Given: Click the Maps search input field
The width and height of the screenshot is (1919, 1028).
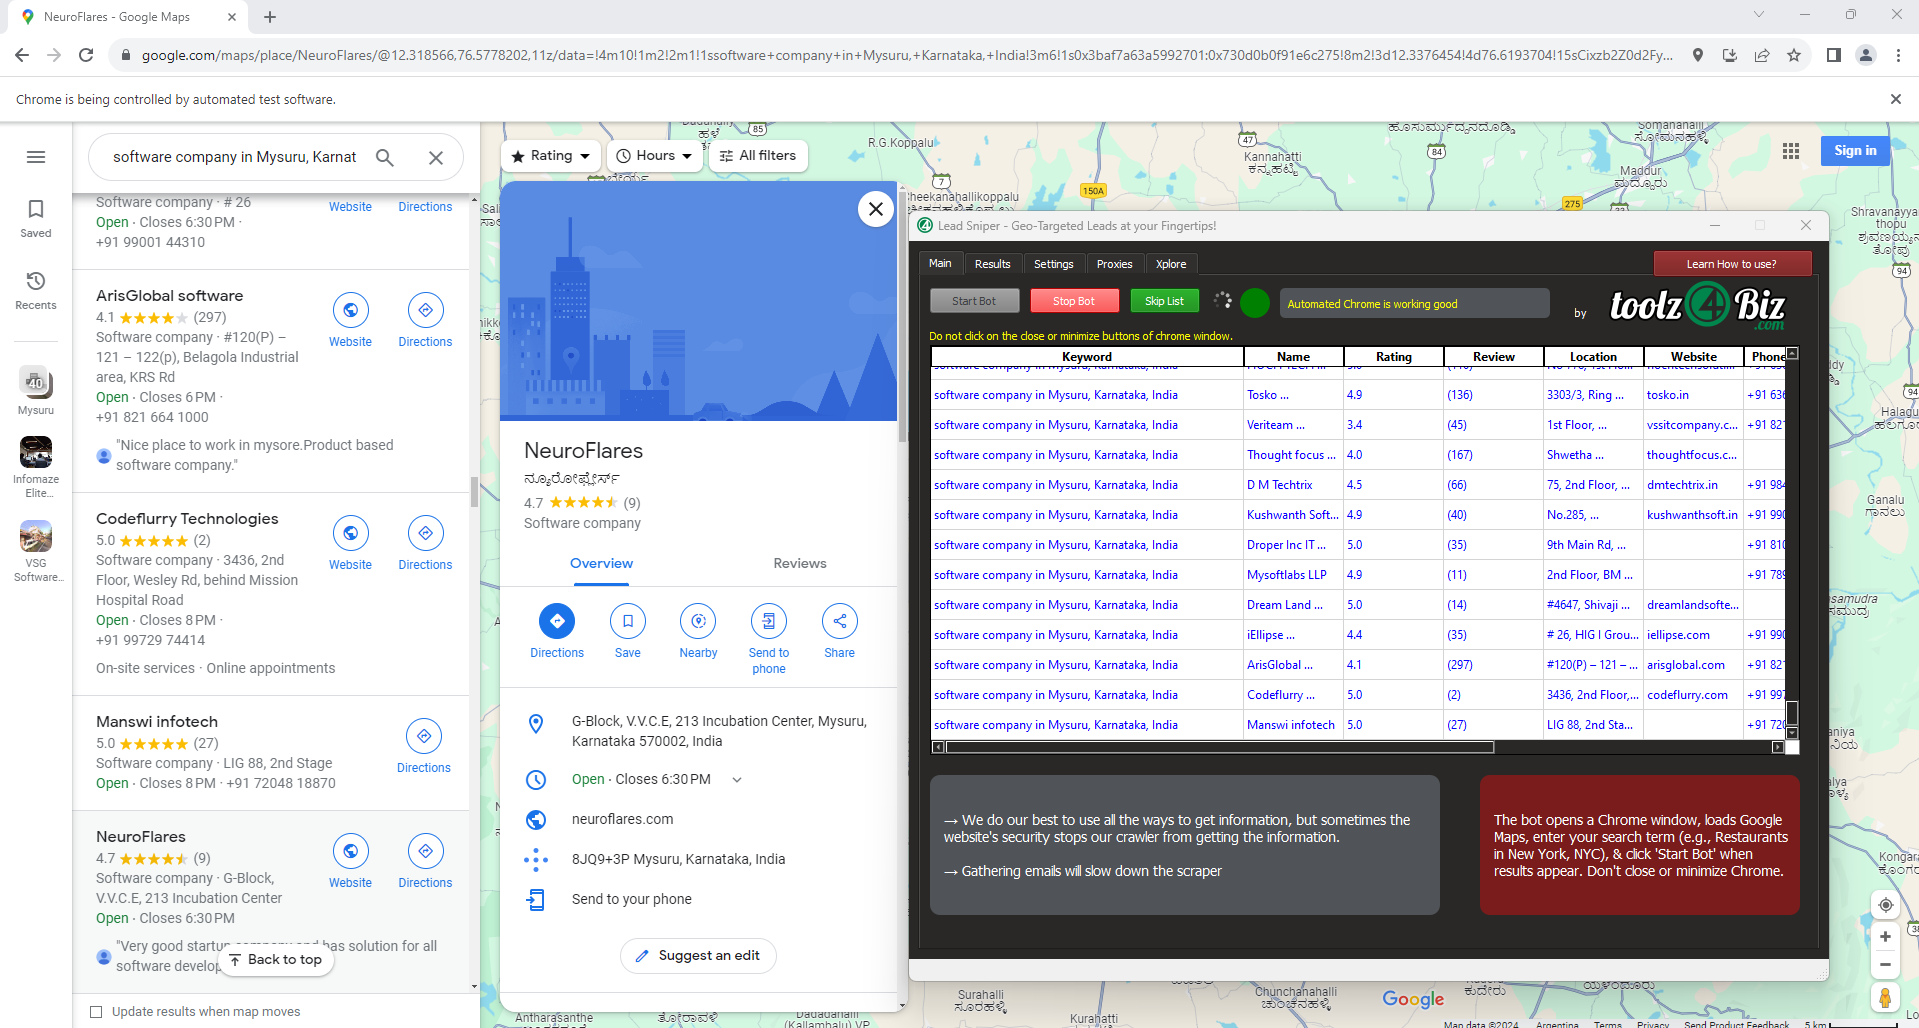Looking at the screenshot, I should coord(234,157).
